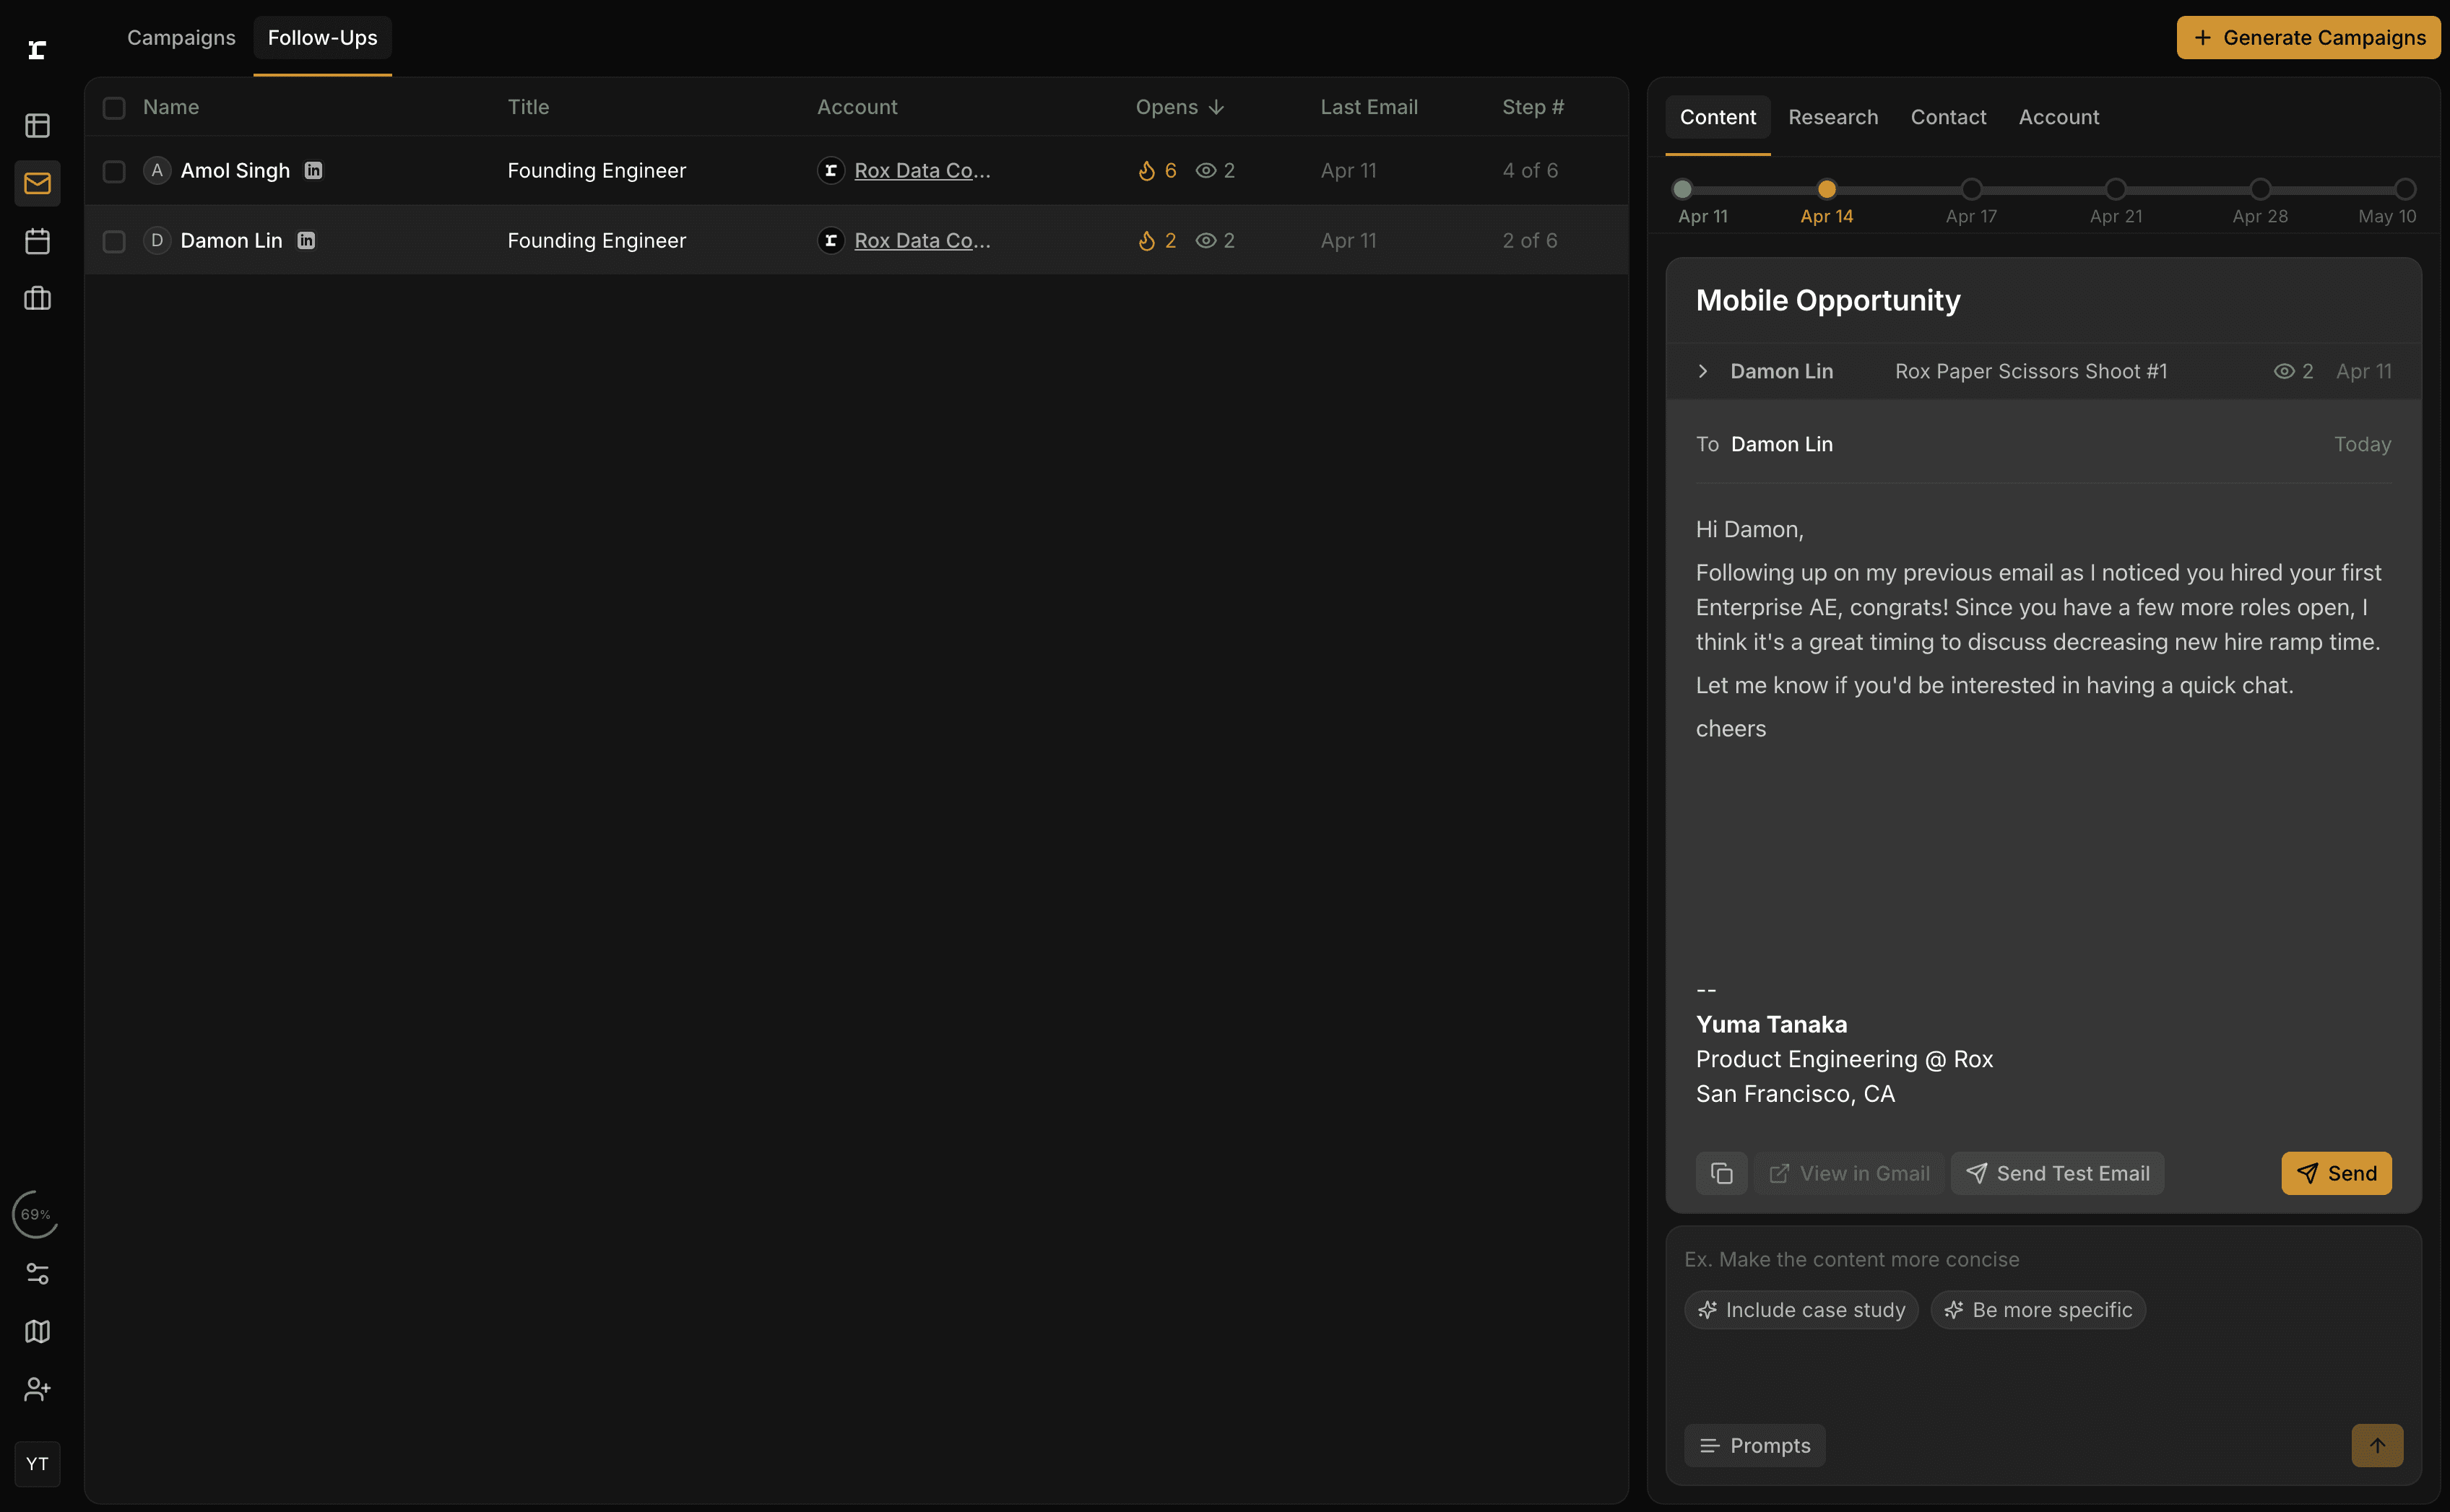The width and height of the screenshot is (2450, 1512).
Task: Click Amol Singh's LinkedIn icon
Action: 313,170
